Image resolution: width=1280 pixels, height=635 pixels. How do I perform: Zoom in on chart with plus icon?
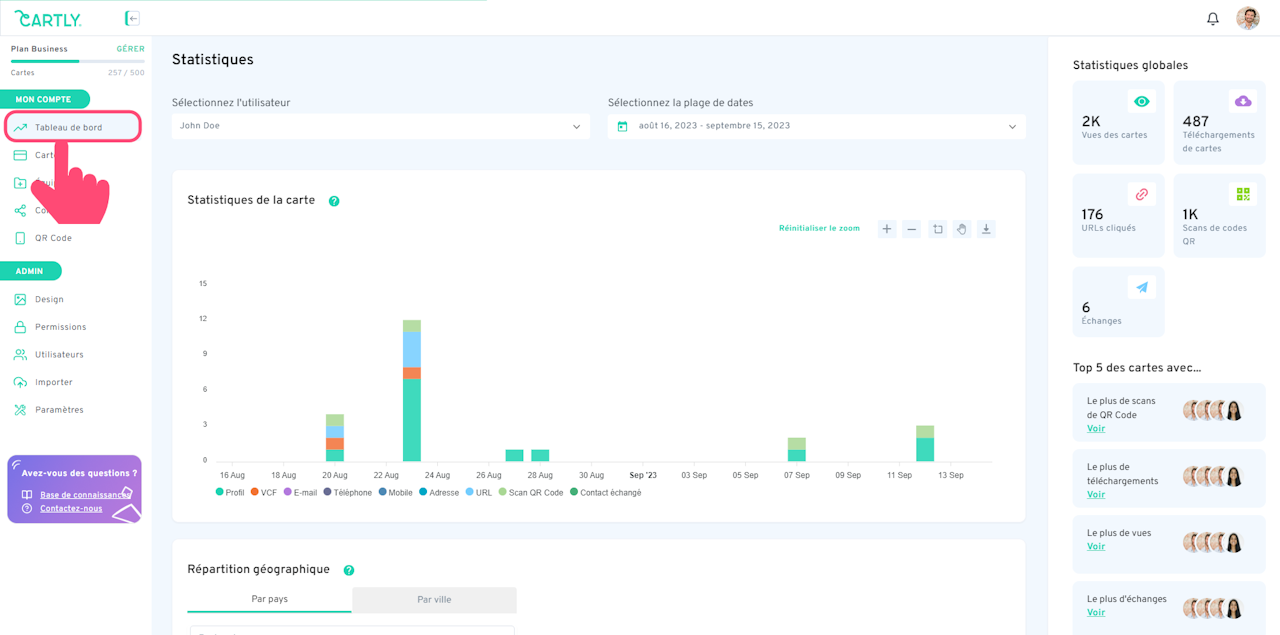click(887, 229)
